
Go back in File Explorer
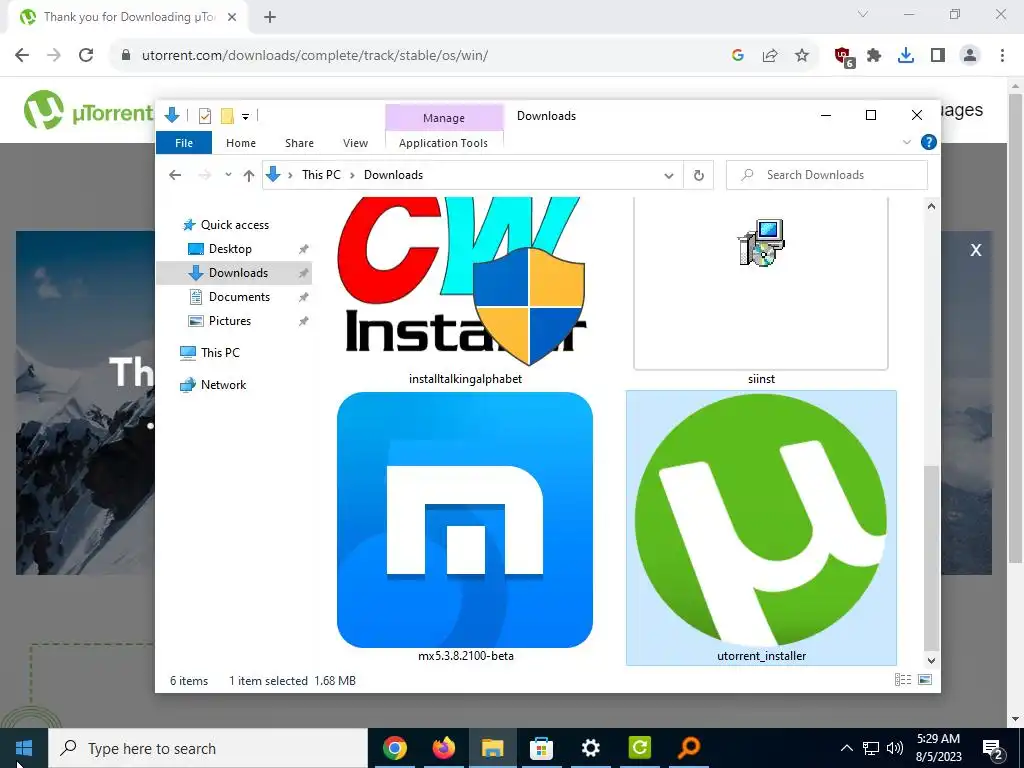(174, 175)
